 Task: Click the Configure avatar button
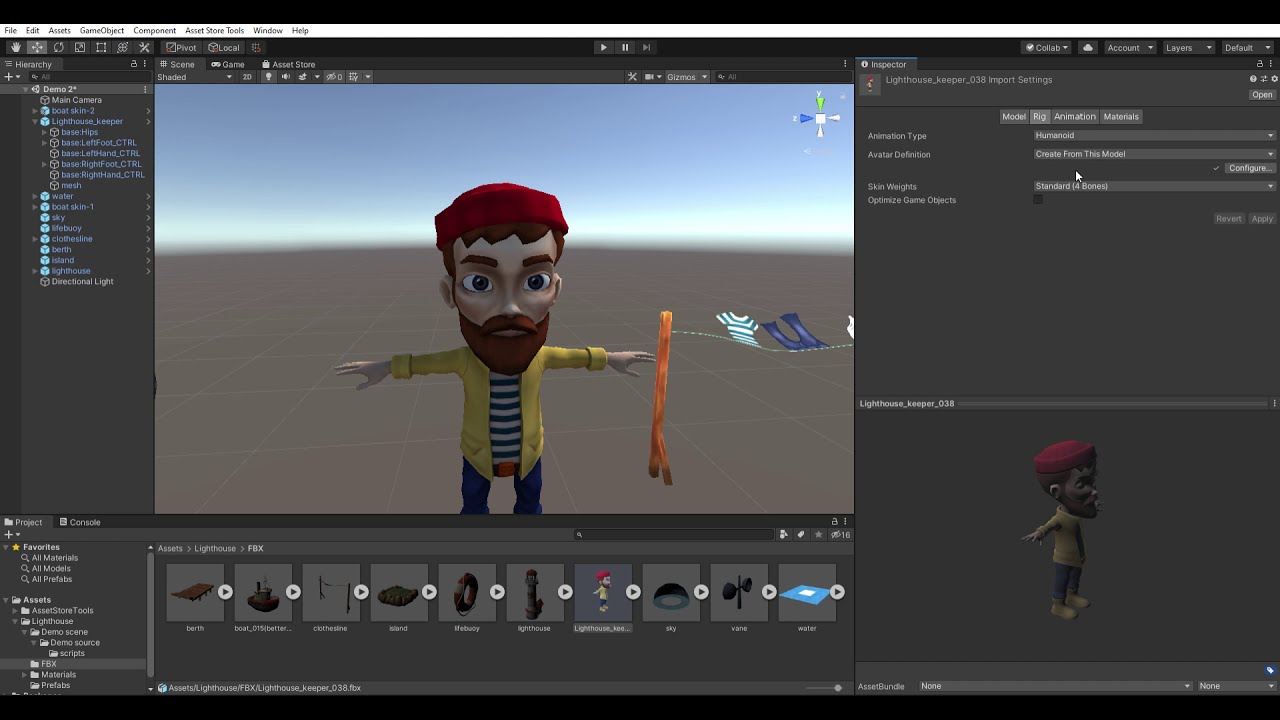pos(1250,168)
